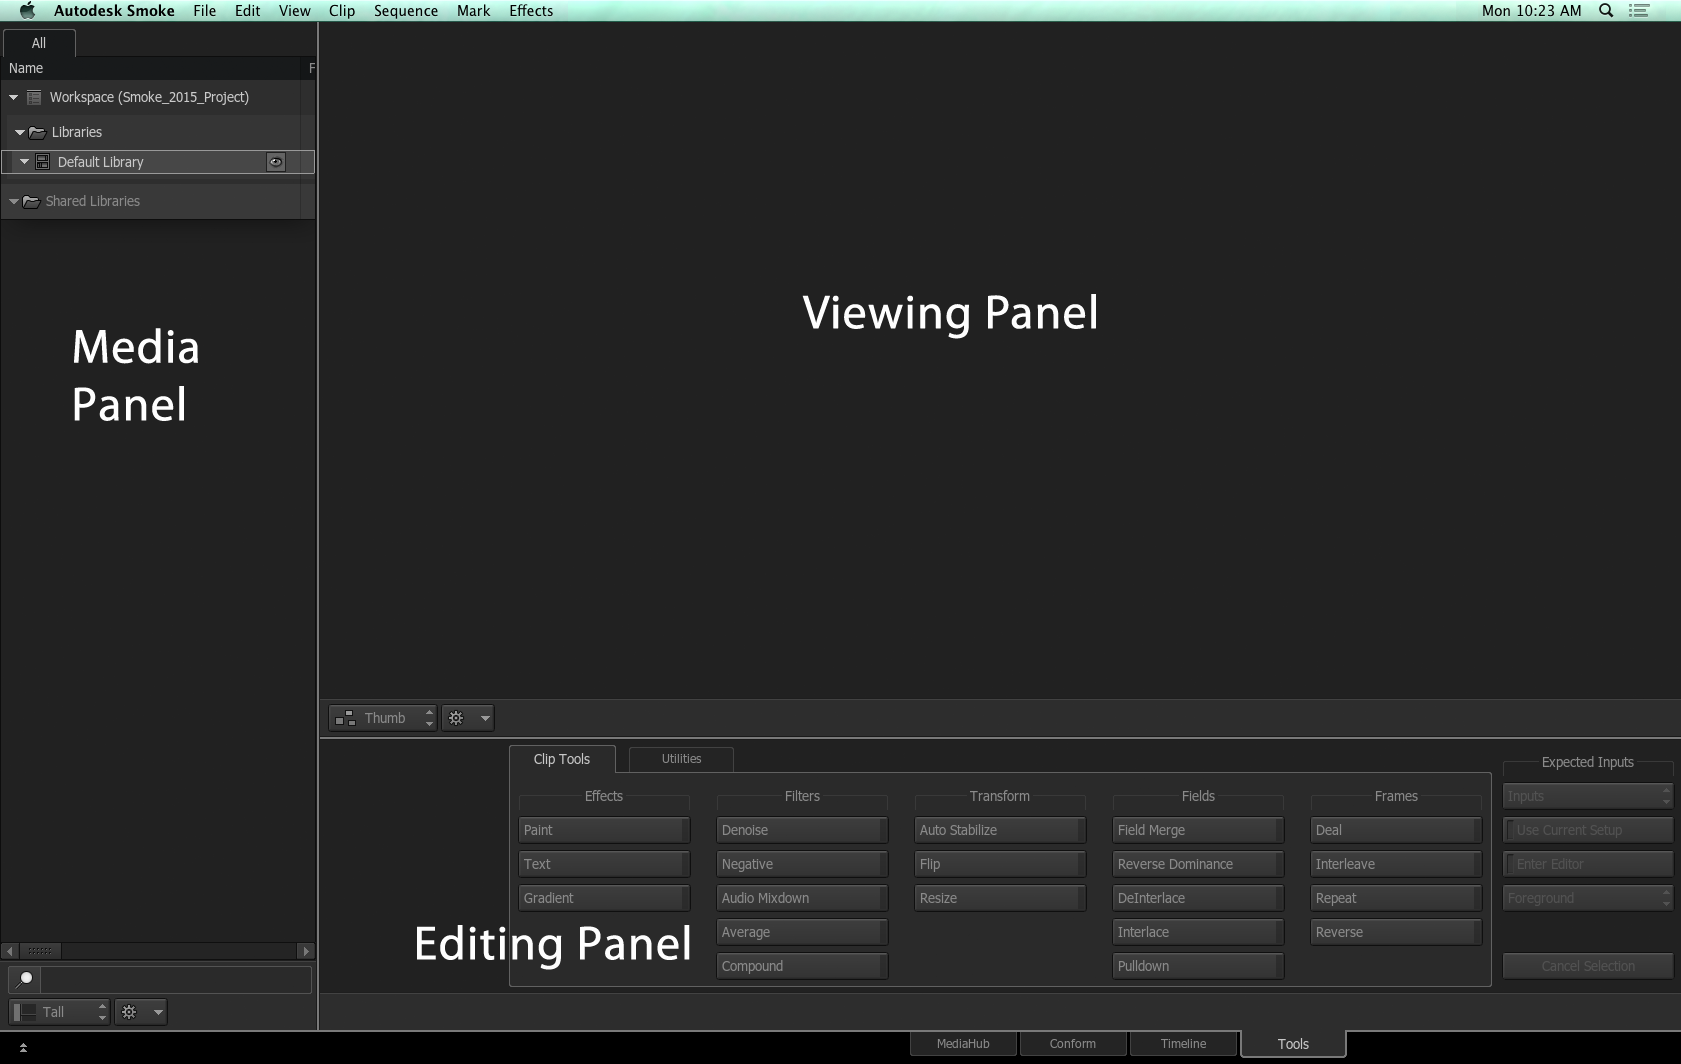Viewport: 1681px width, 1064px height.
Task: Open the Apple menu
Action: pos(27,11)
